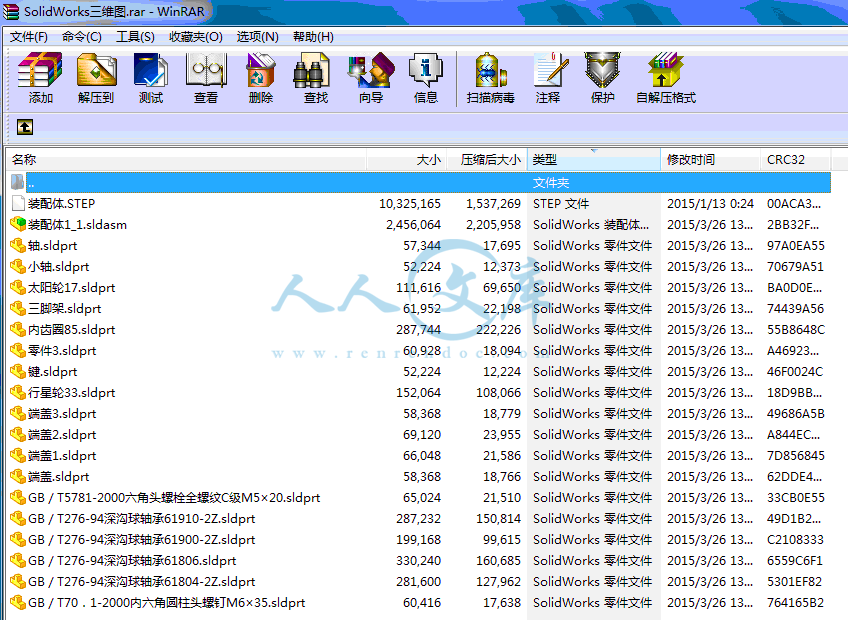Select file 端盖1.sldprt
848x620 pixels.
click(62, 456)
